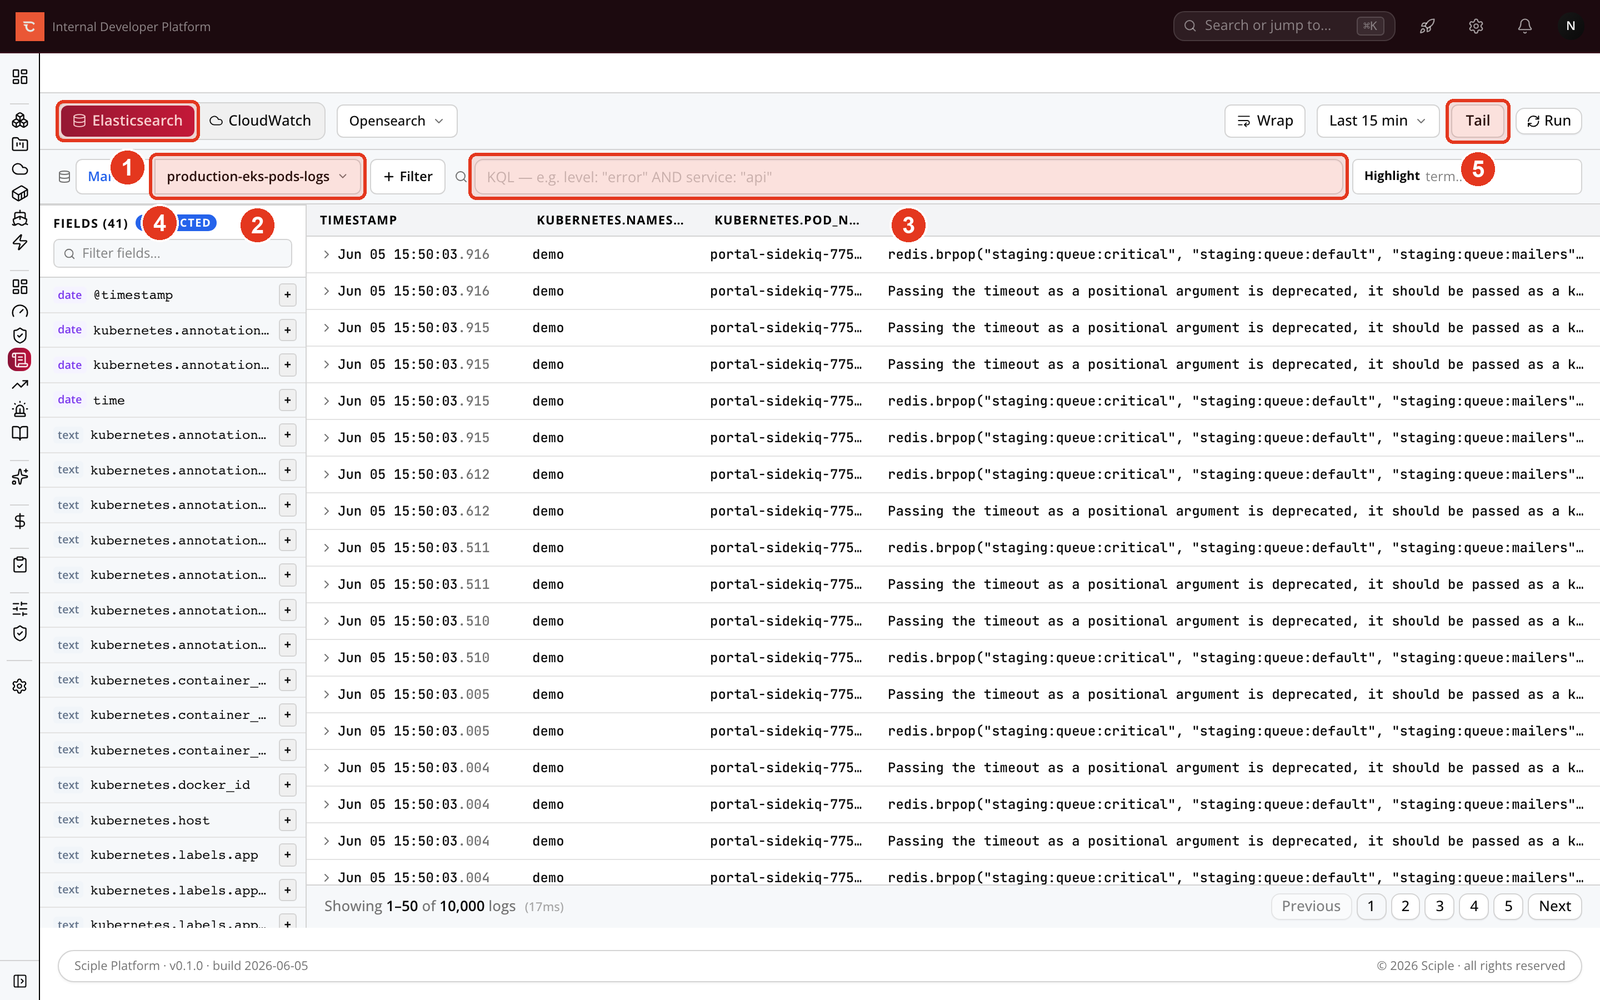
Task: Open the trending arrow metrics icon
Action: tap(19, 384)
